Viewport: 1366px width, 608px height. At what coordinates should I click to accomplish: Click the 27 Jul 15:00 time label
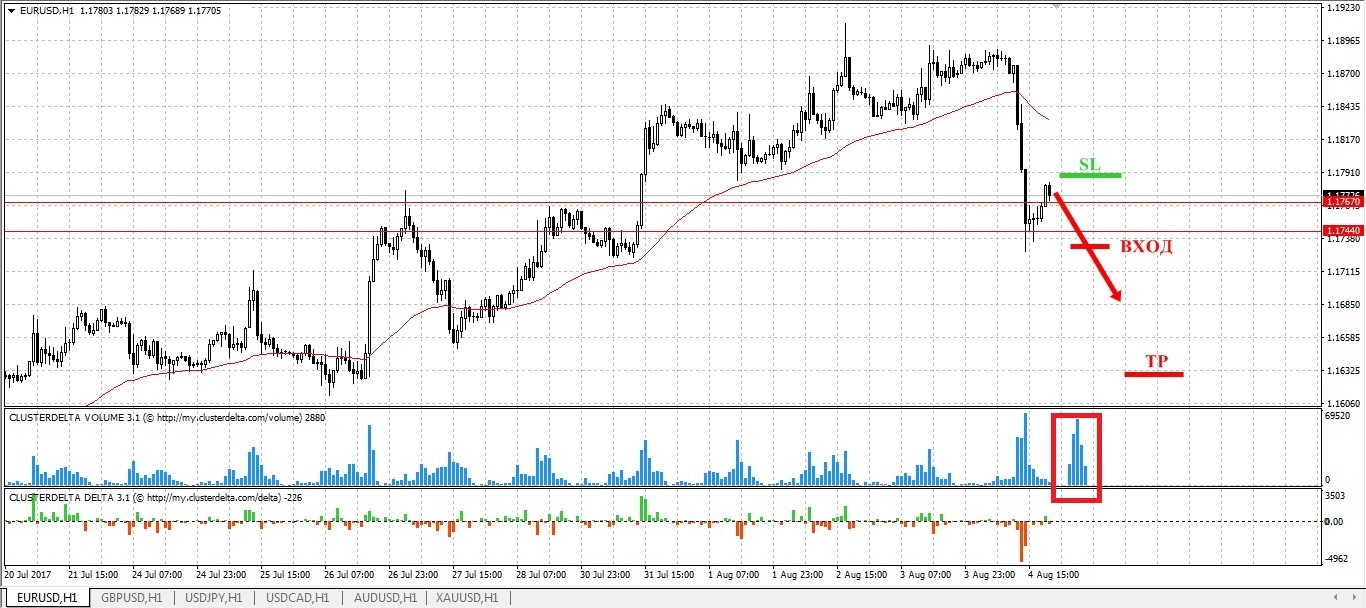pos(477,575)
